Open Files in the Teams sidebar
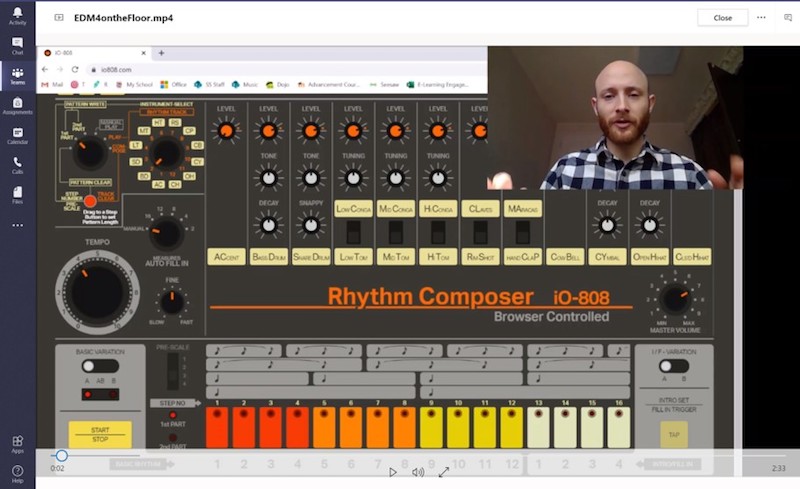Viewport: 800px width, 489px height. [17, 193]
